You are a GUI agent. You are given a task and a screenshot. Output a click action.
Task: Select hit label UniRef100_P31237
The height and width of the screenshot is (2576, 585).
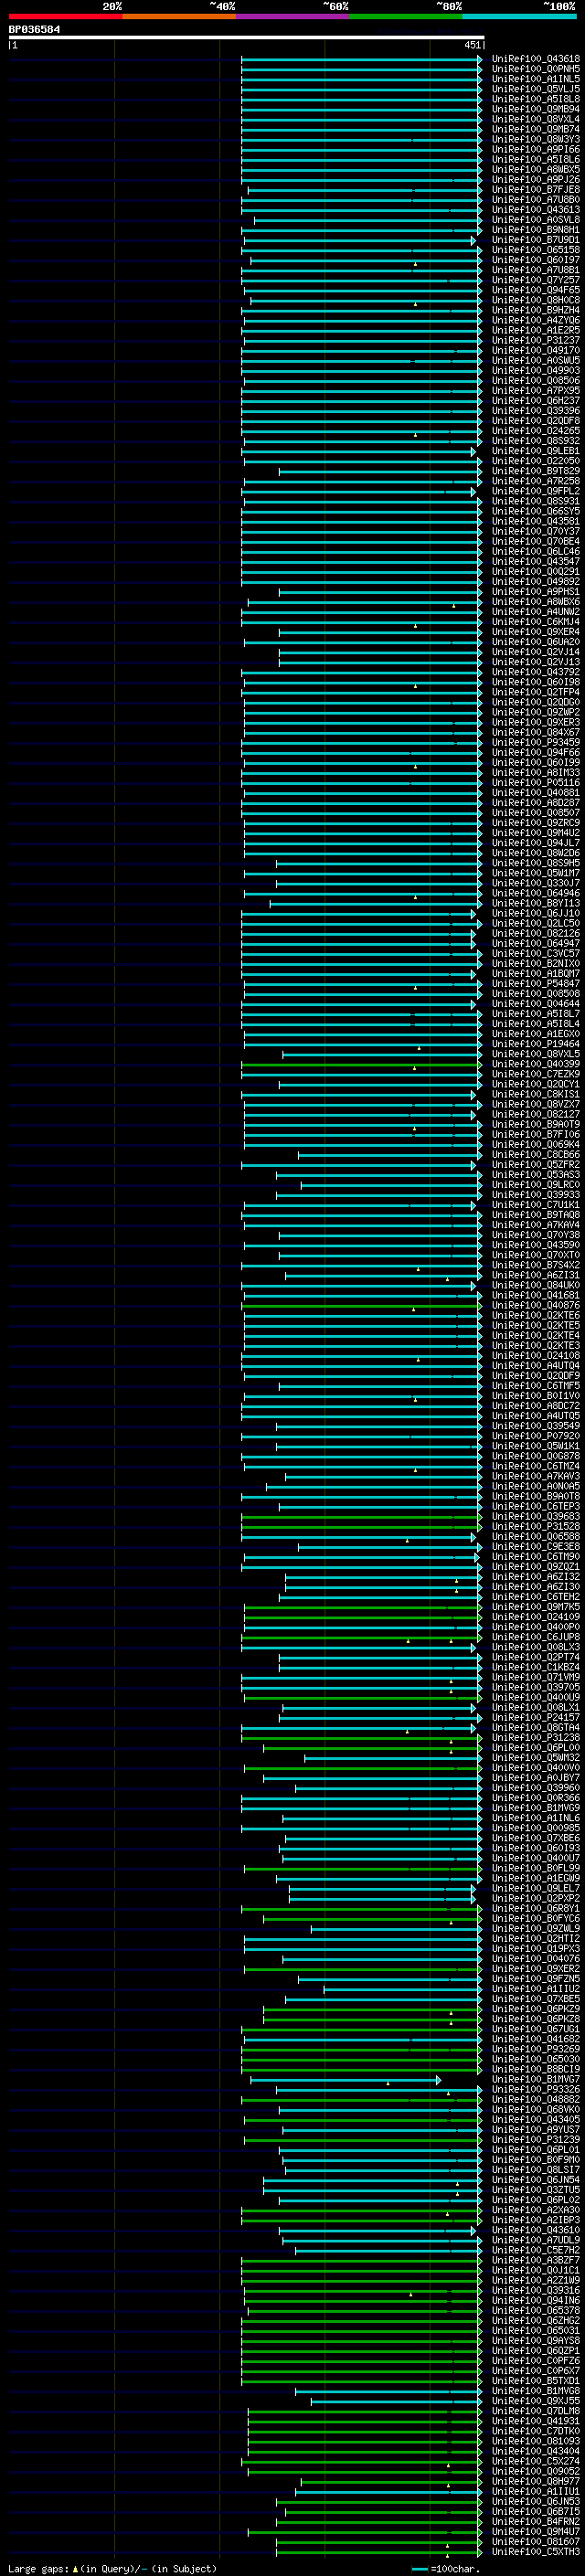(536, 340)
